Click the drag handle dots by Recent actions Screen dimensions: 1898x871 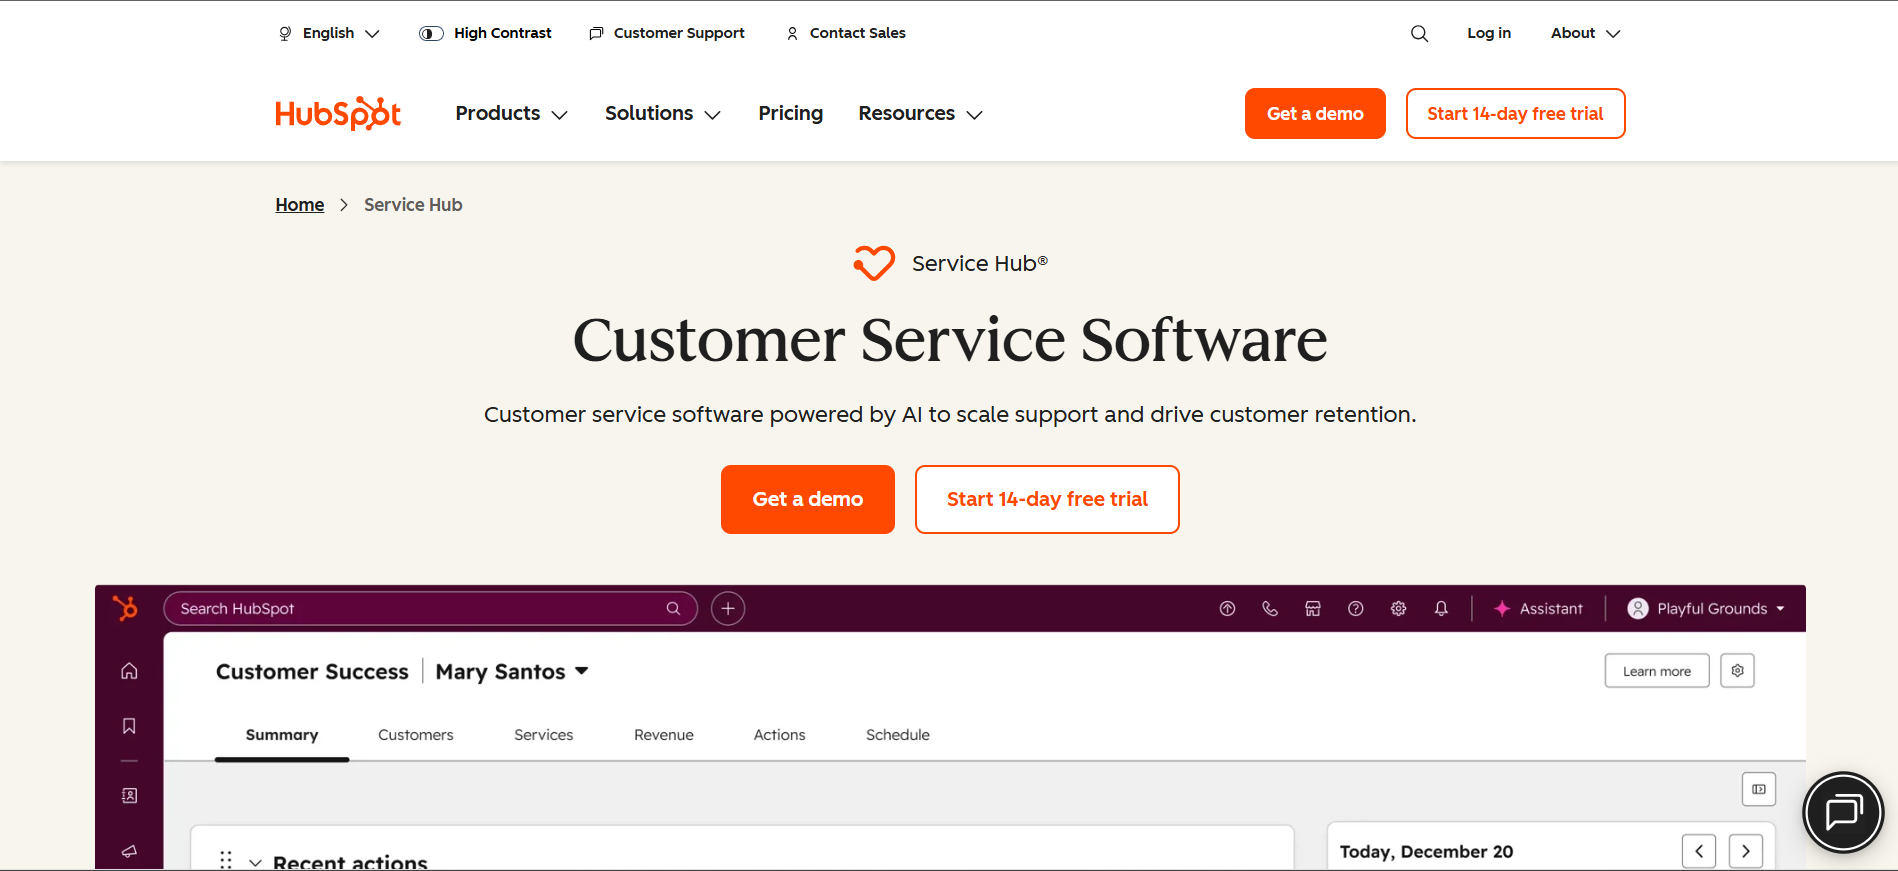click(x=226, y=860)
